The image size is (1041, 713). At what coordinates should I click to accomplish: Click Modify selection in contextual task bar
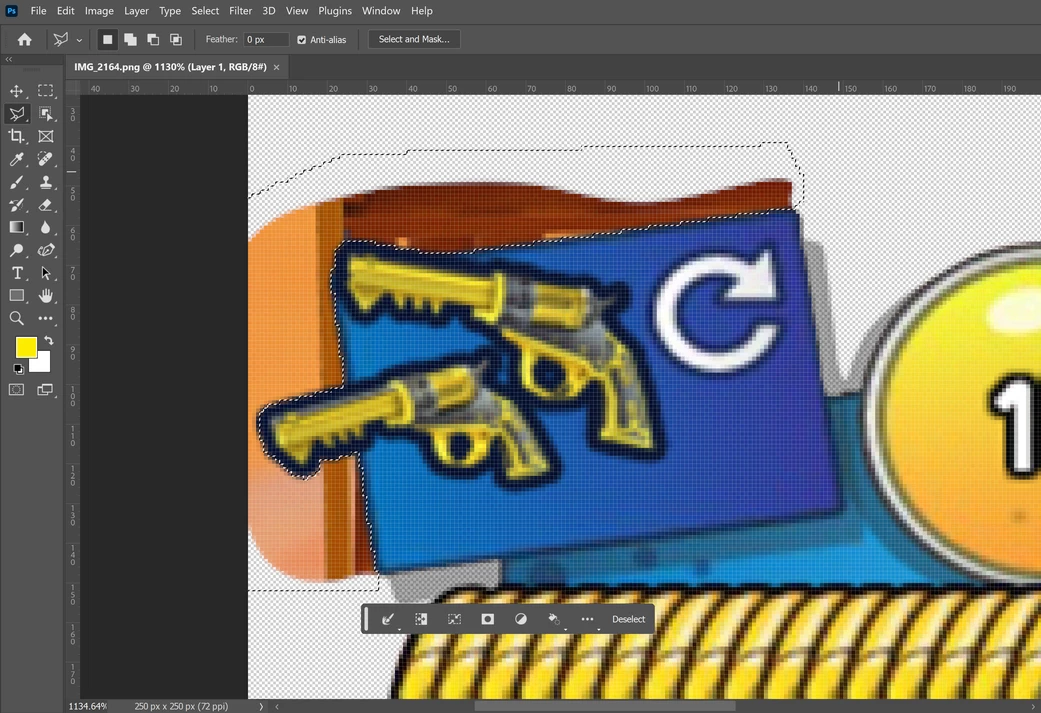388,619
